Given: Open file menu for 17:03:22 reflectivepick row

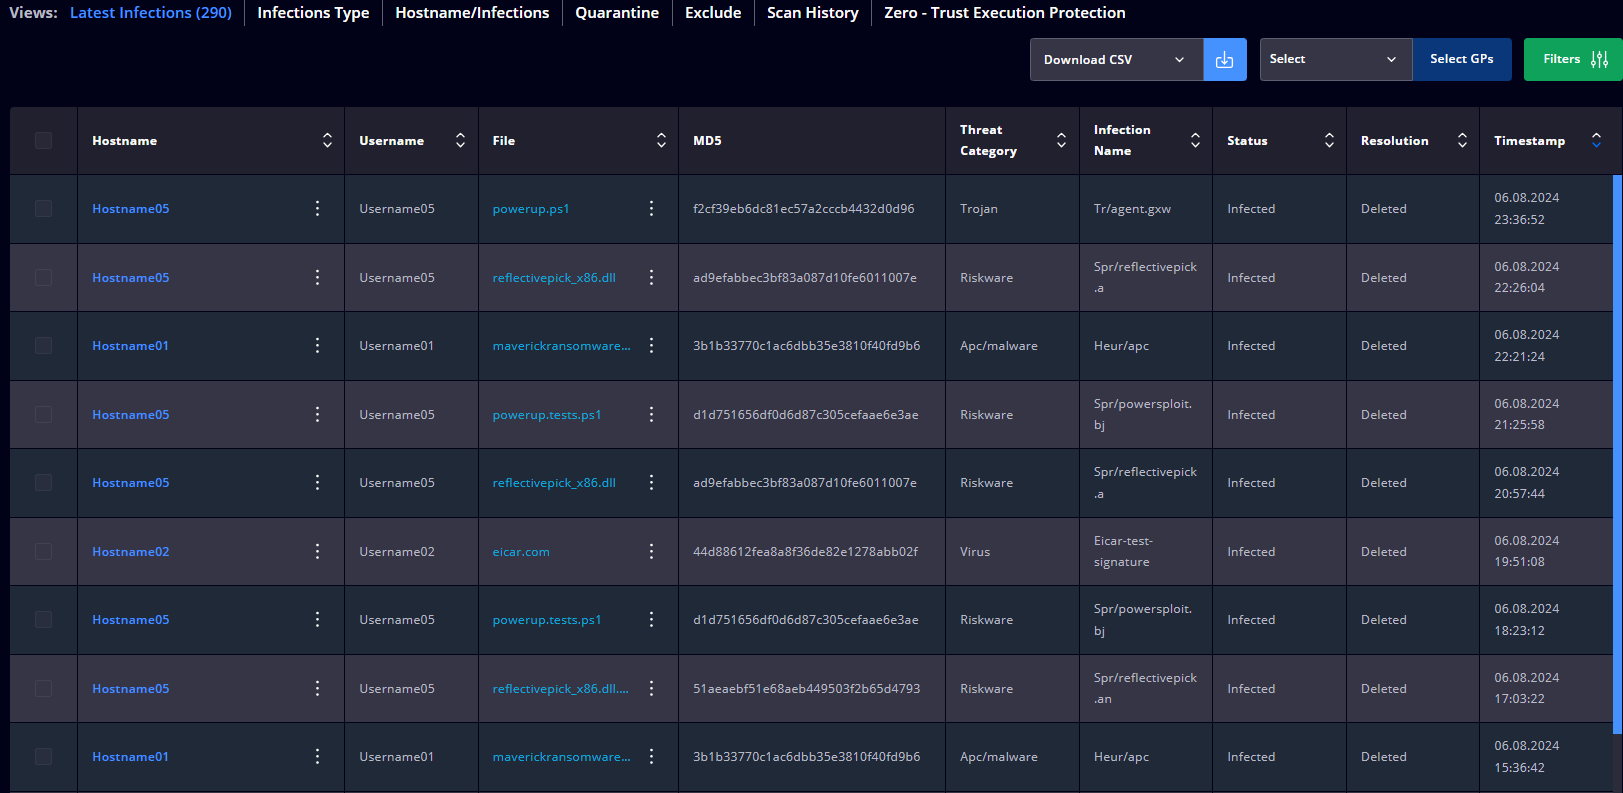Looking at the screenshot, I should [651, 688].
